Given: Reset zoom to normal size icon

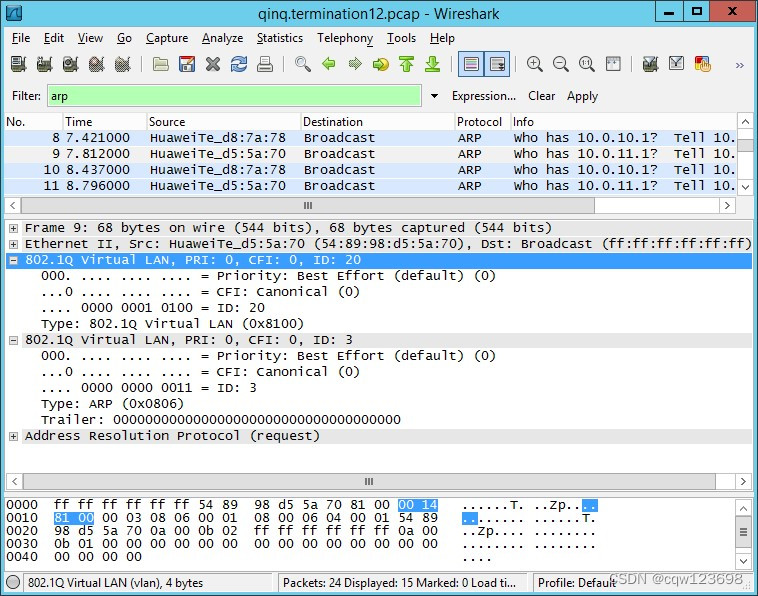Looking at the screenshot, I should coord(587,64).
